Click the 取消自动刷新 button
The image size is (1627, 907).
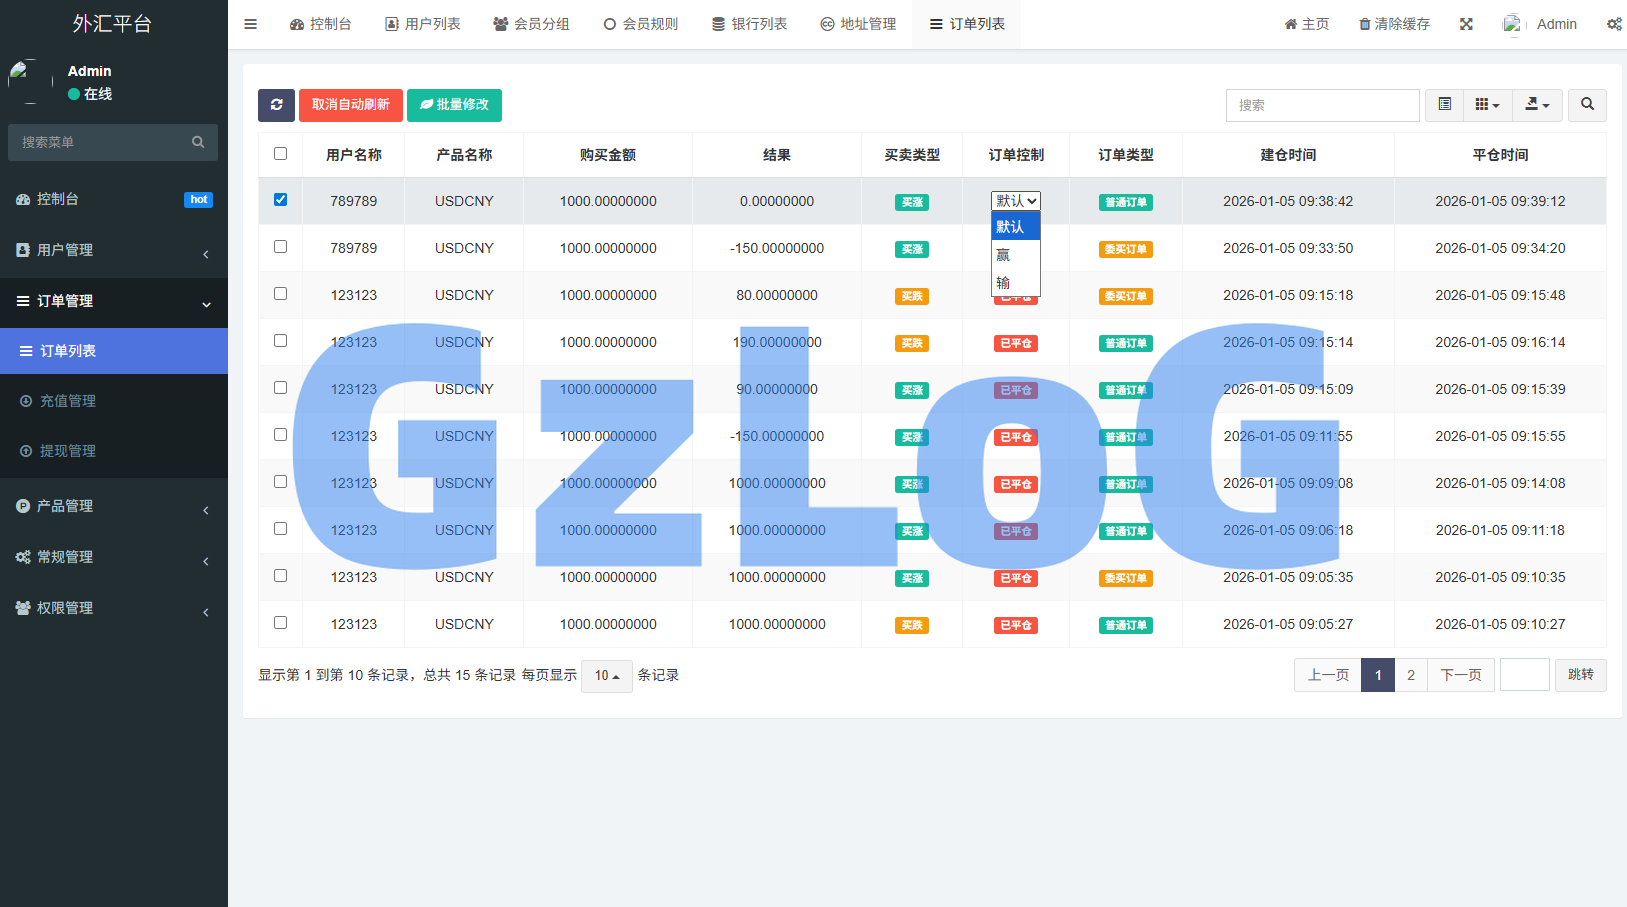pos(350,105)
